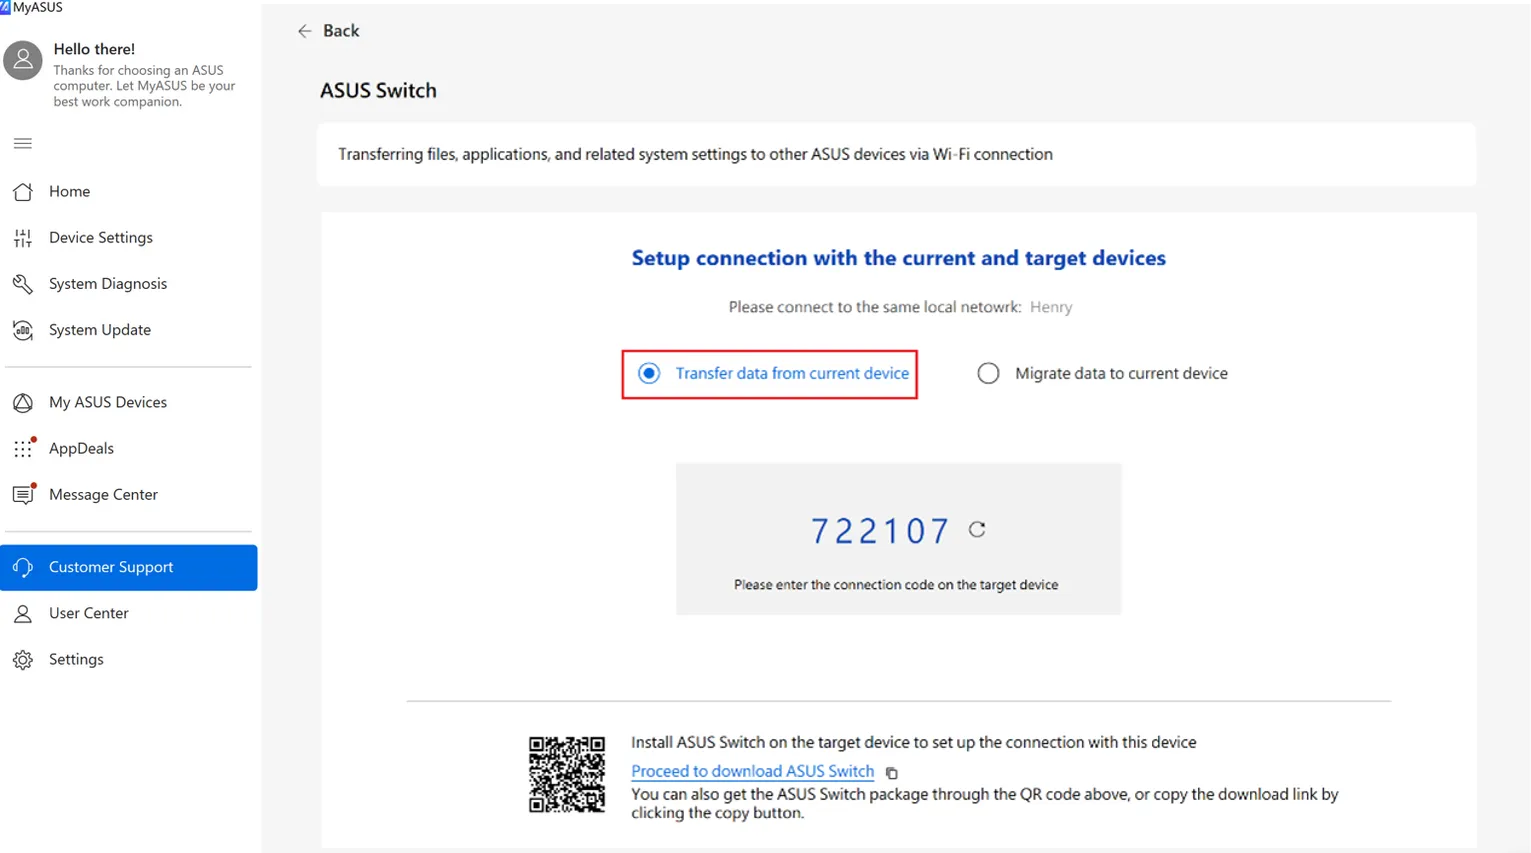Click the ASUS Switch QR code
1531x853 pixels.
click(567, 775)
